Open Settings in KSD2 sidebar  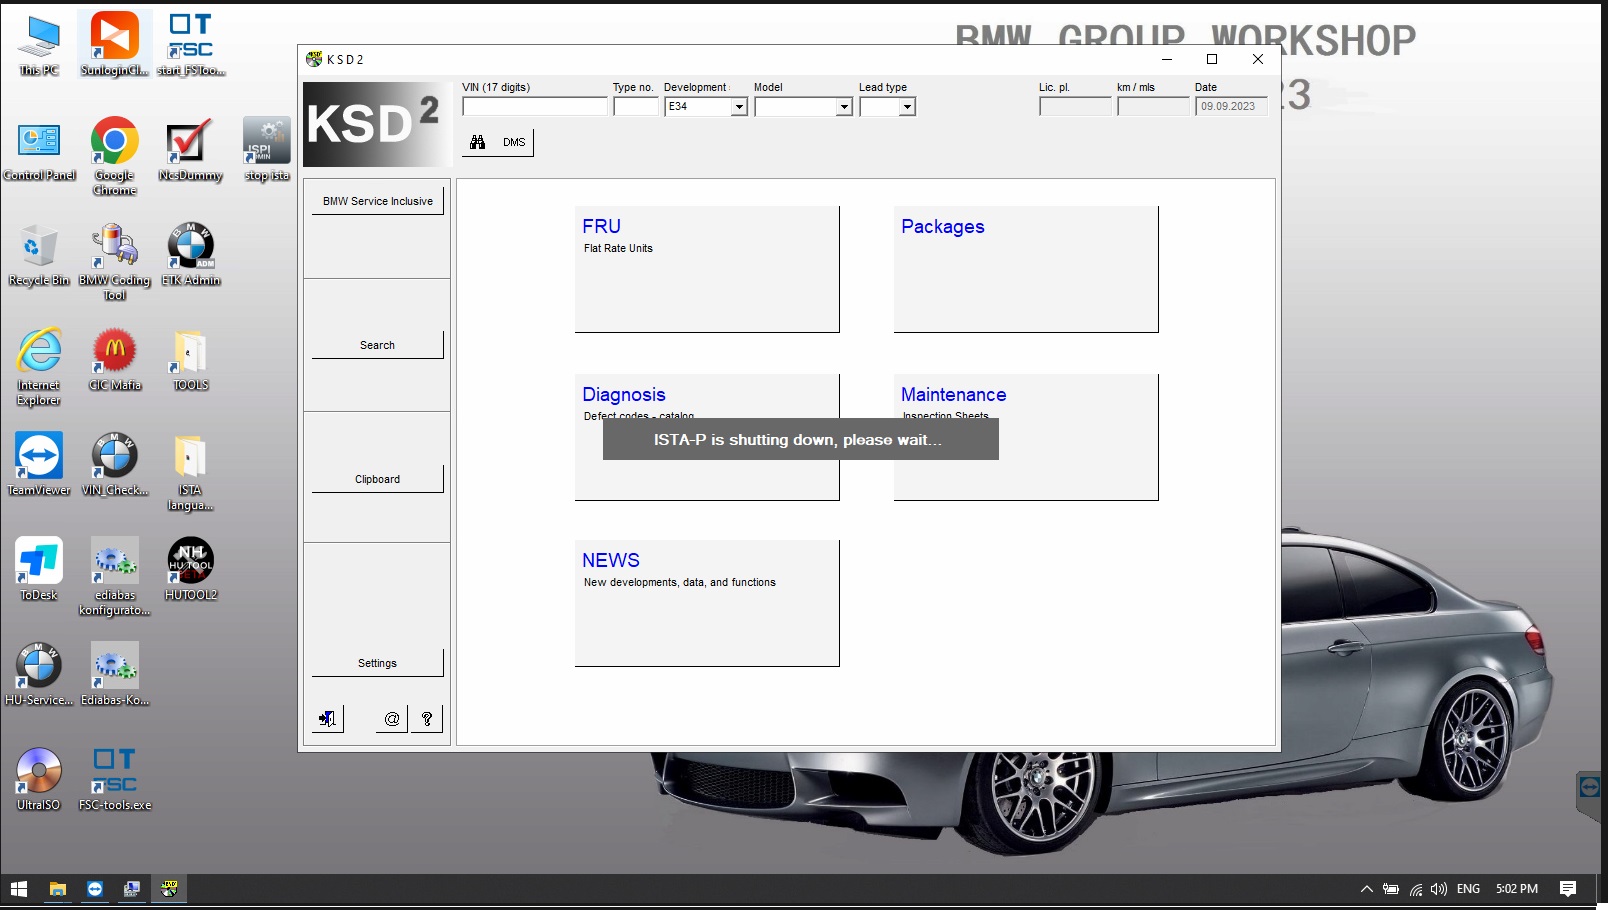coord(377,663)
